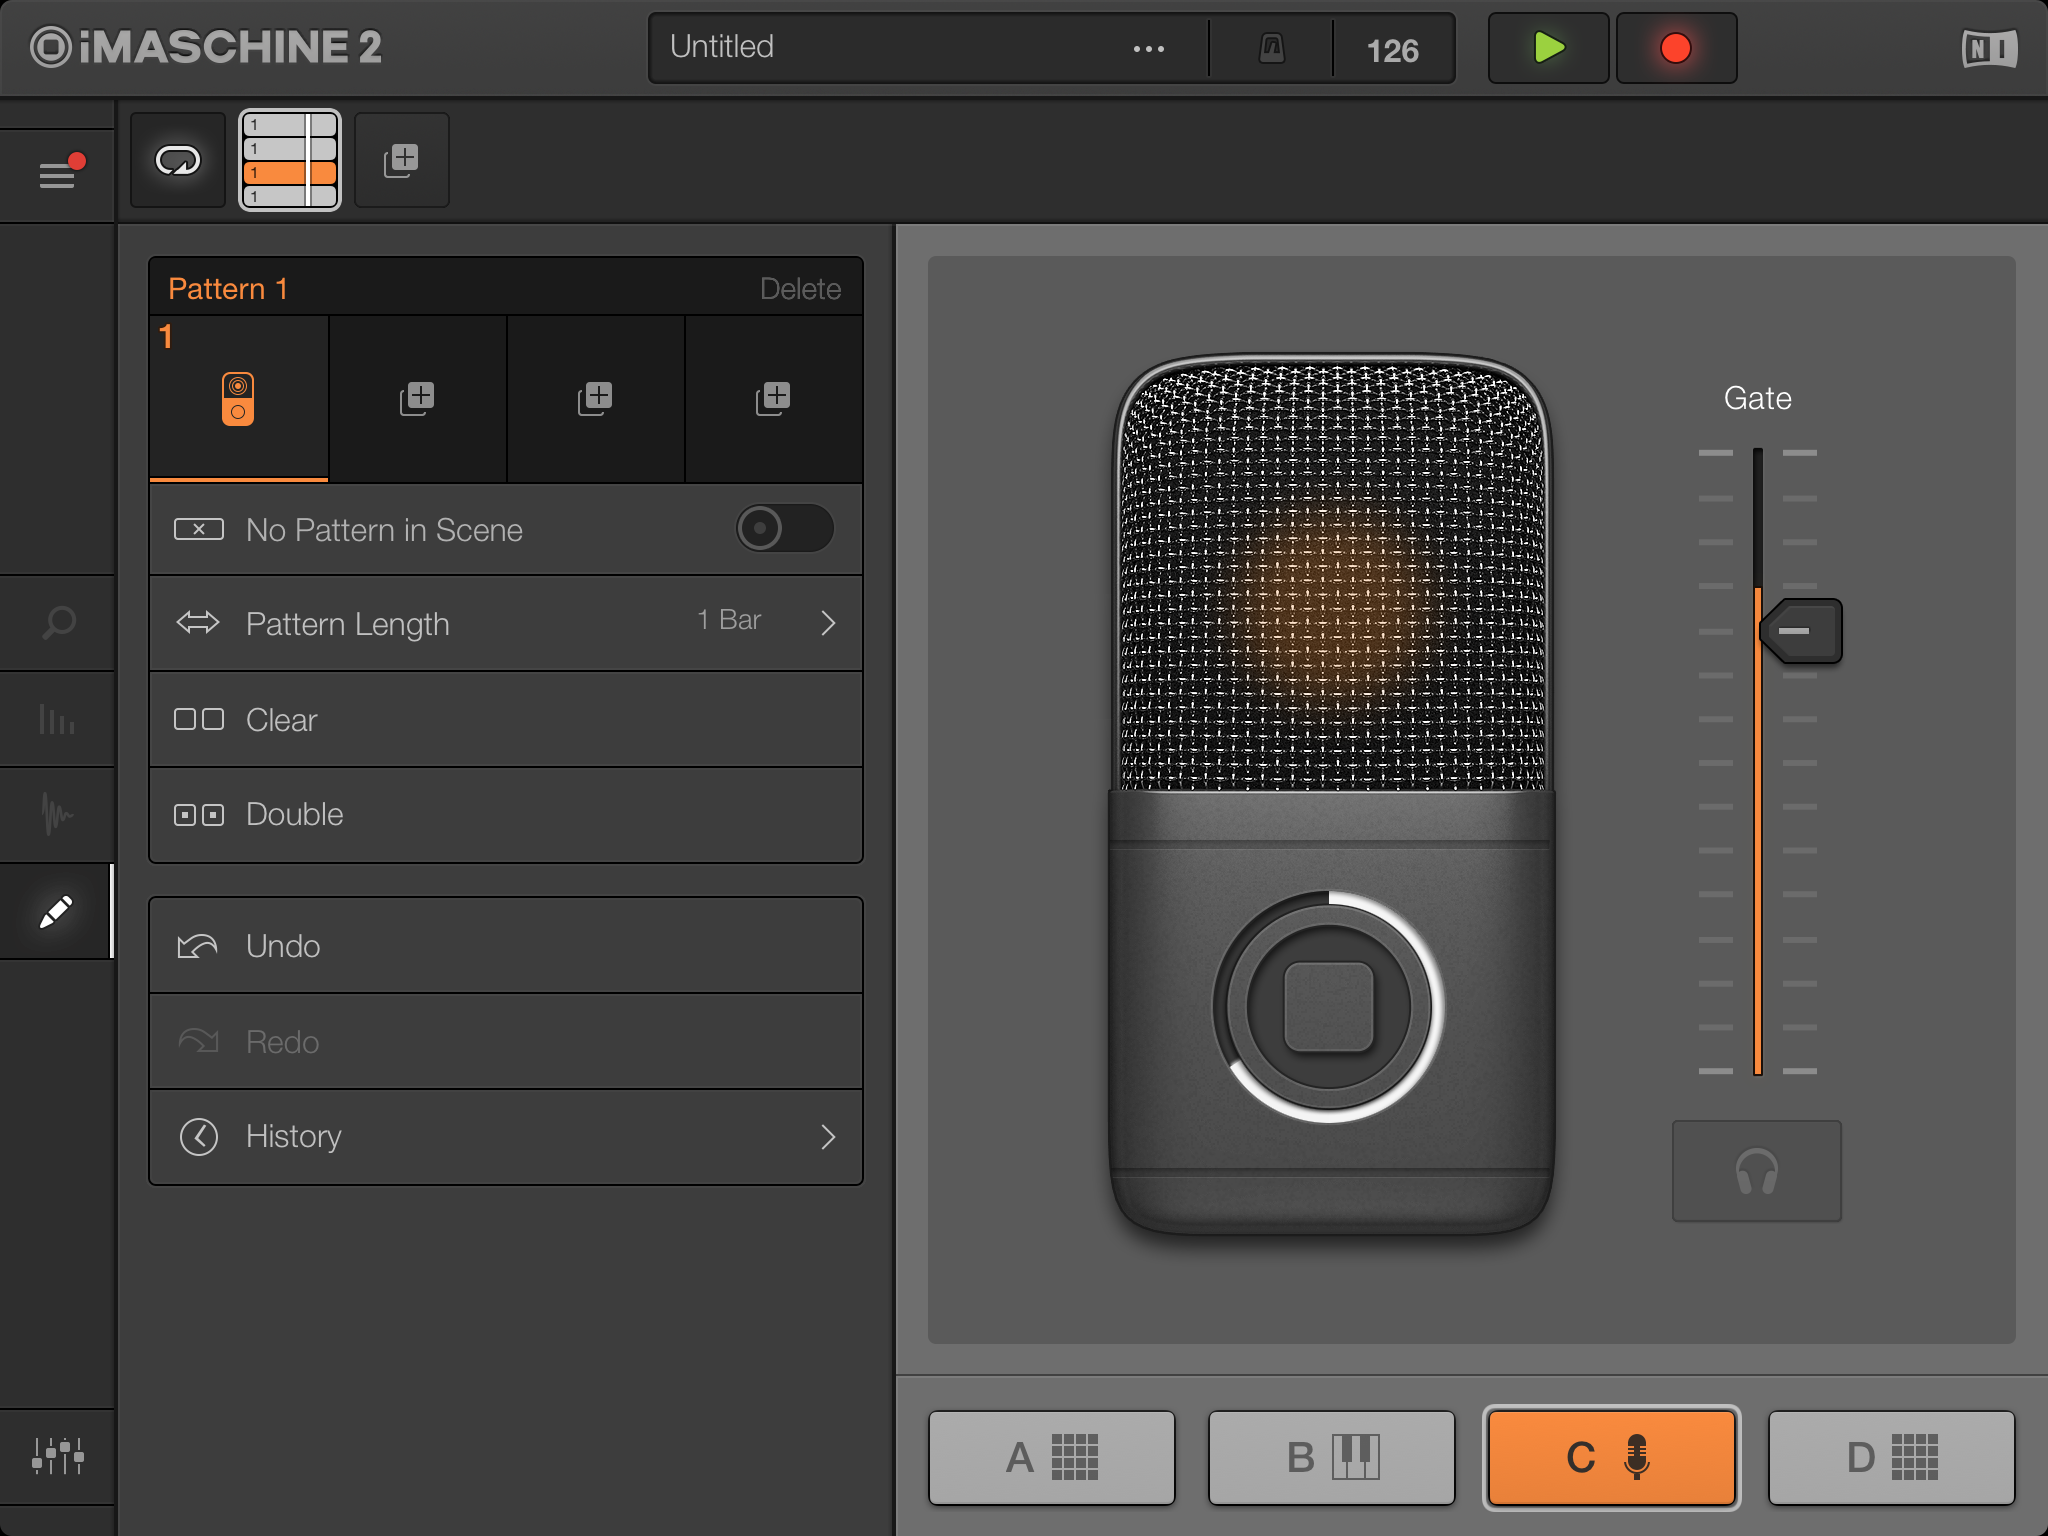This screenshot has height=1536, width=2048.
Task: Switch to group B keyboard
Action: [1332, 1458]
